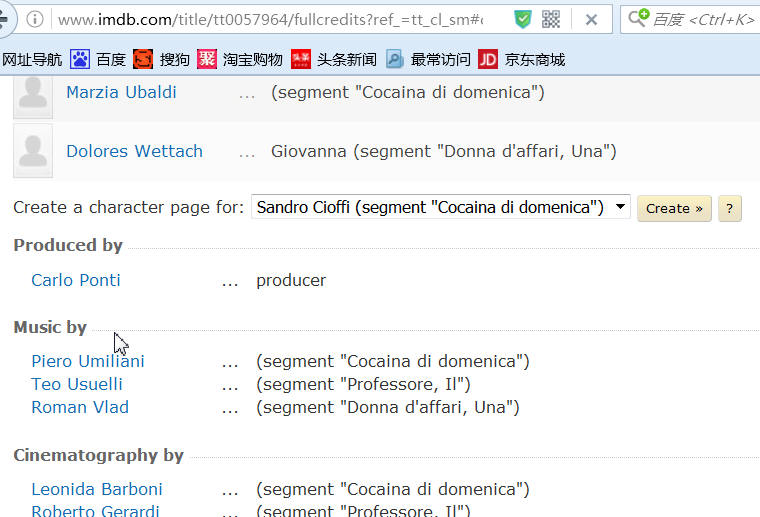760x517 pixels.
Task: Click the 头条新闻 bookmark label
Action: 347,60
